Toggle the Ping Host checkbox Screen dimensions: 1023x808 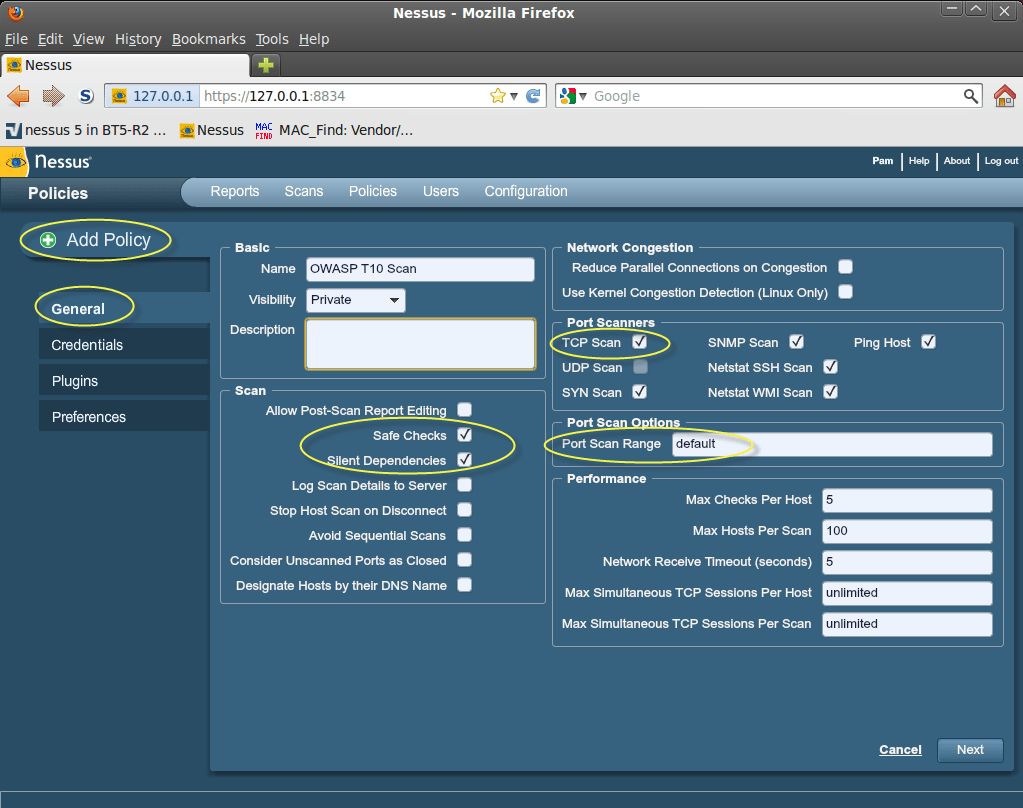click(928, 341)
